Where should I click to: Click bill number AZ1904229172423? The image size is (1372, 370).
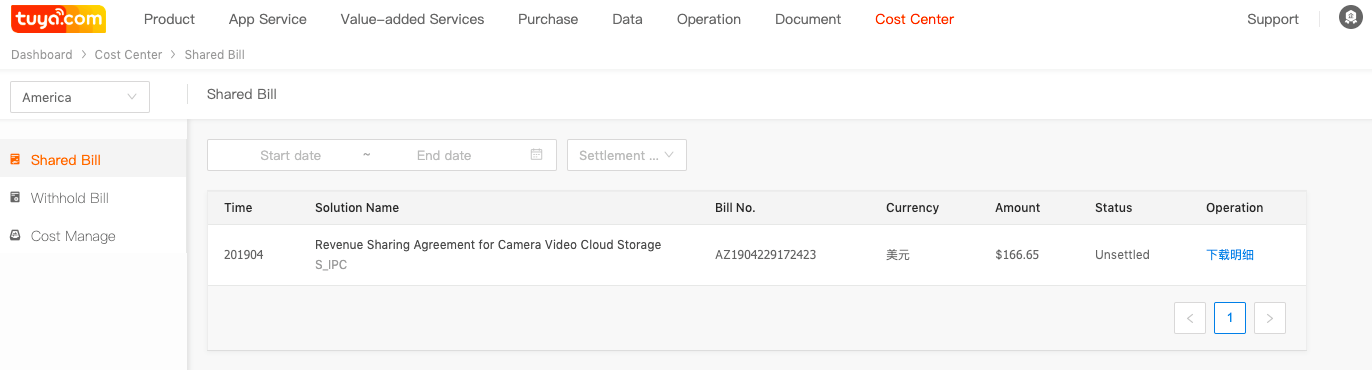pyautogui.click(x=765, y=255)
